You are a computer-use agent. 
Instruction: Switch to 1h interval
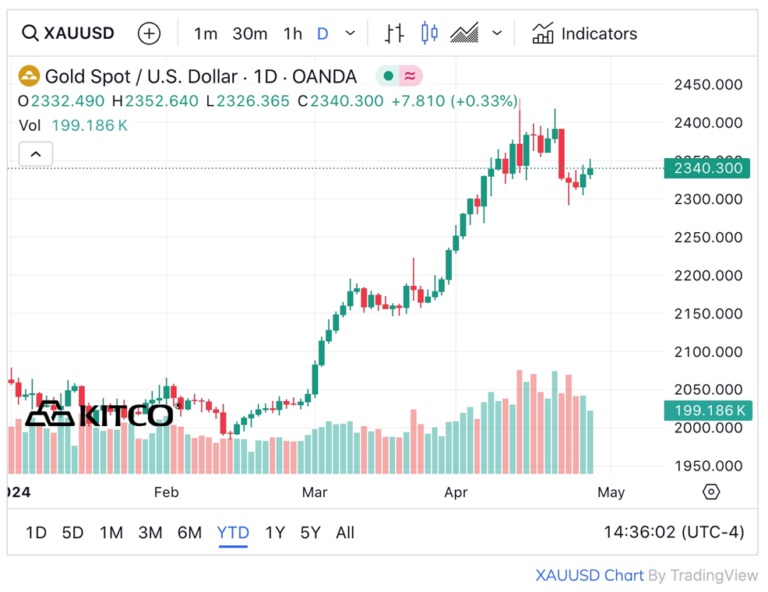(x=292, y=33)
